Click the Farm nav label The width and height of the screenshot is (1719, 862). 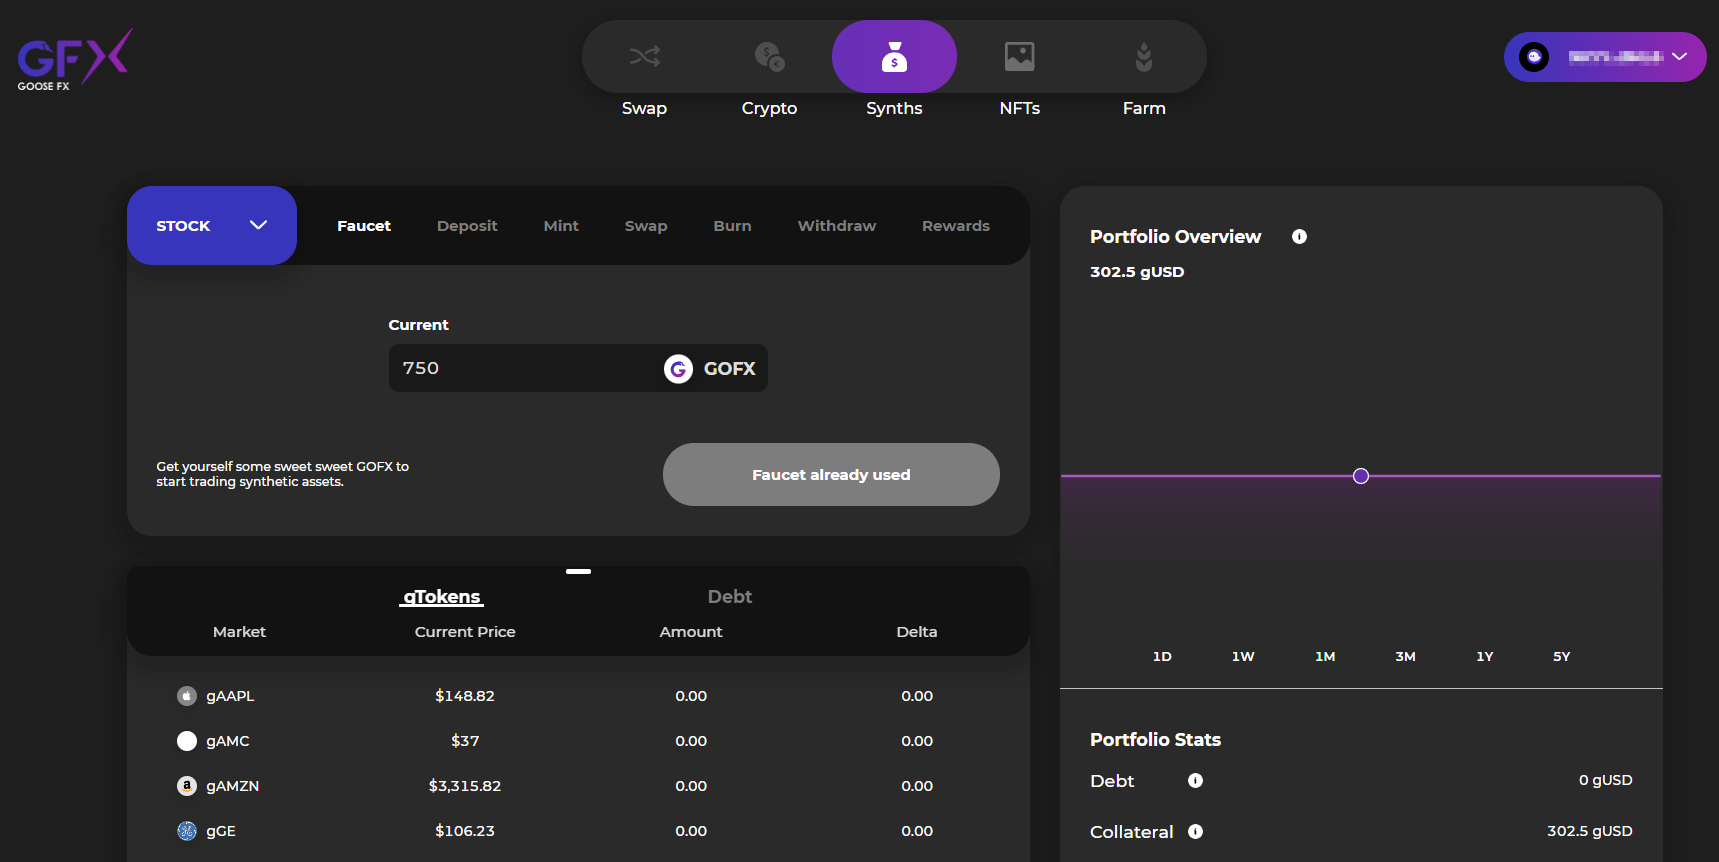[x=1144, y=108]
